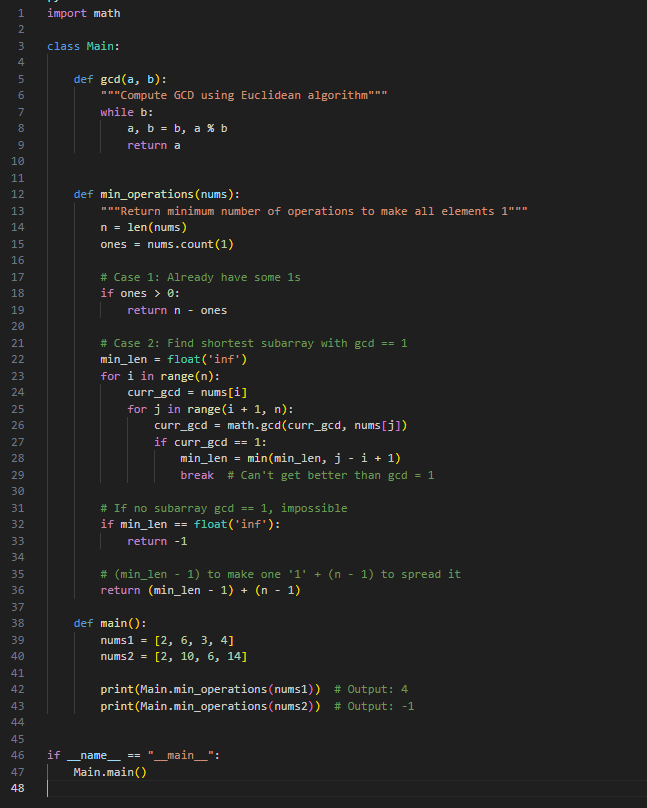Click the '# (min_len - 1) to make one' comment

click(281, 574)
